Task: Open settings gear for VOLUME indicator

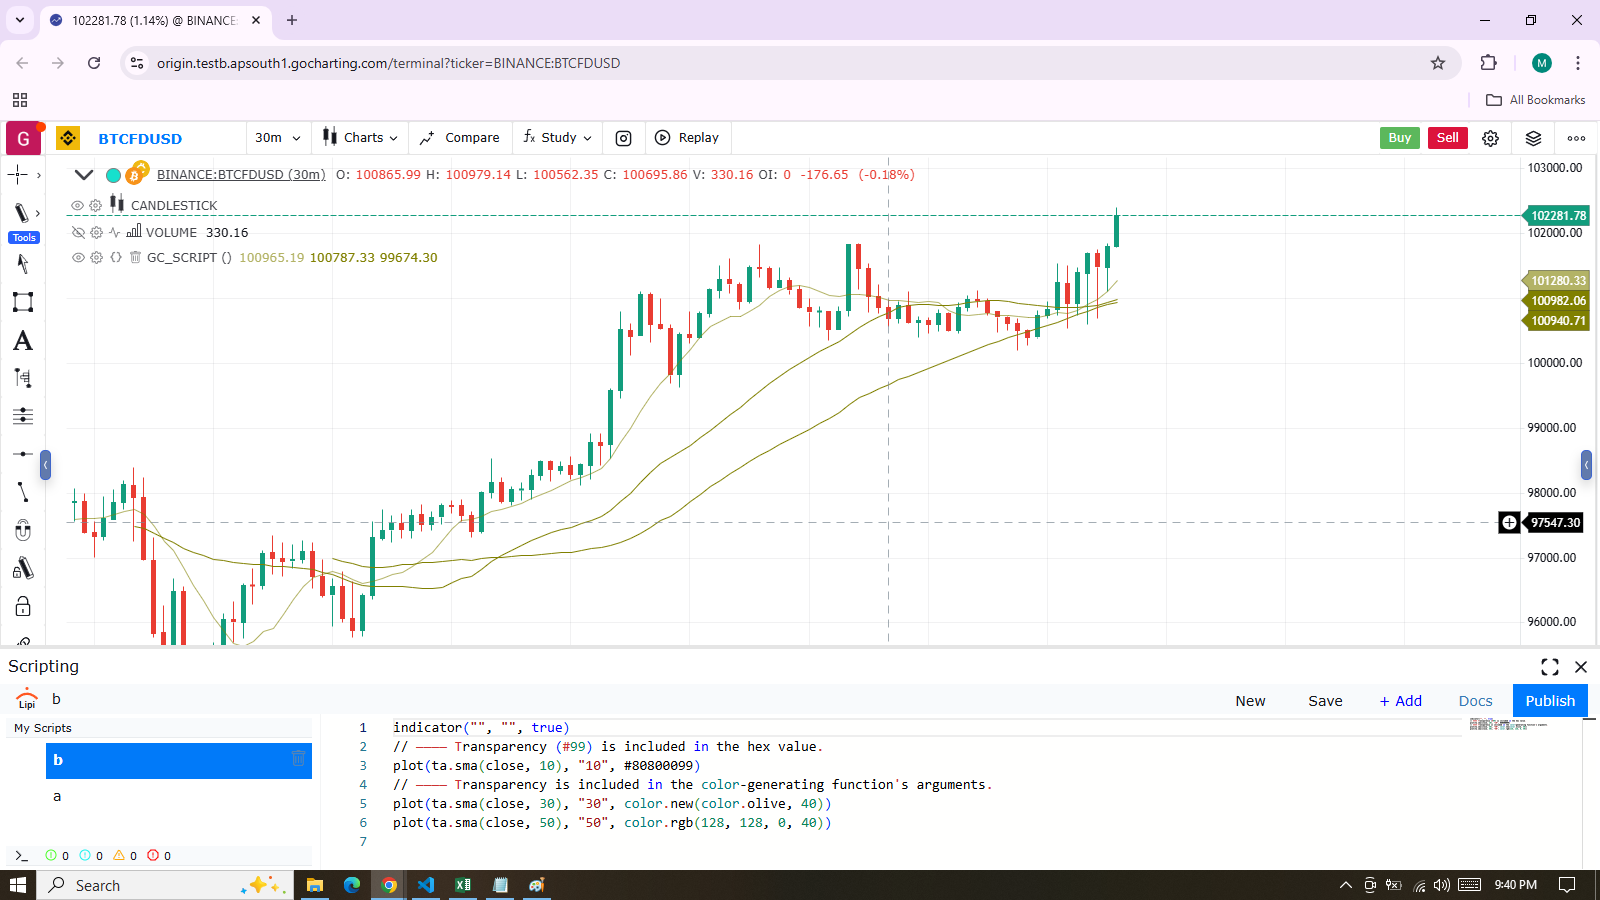Action: coord(96,232)
